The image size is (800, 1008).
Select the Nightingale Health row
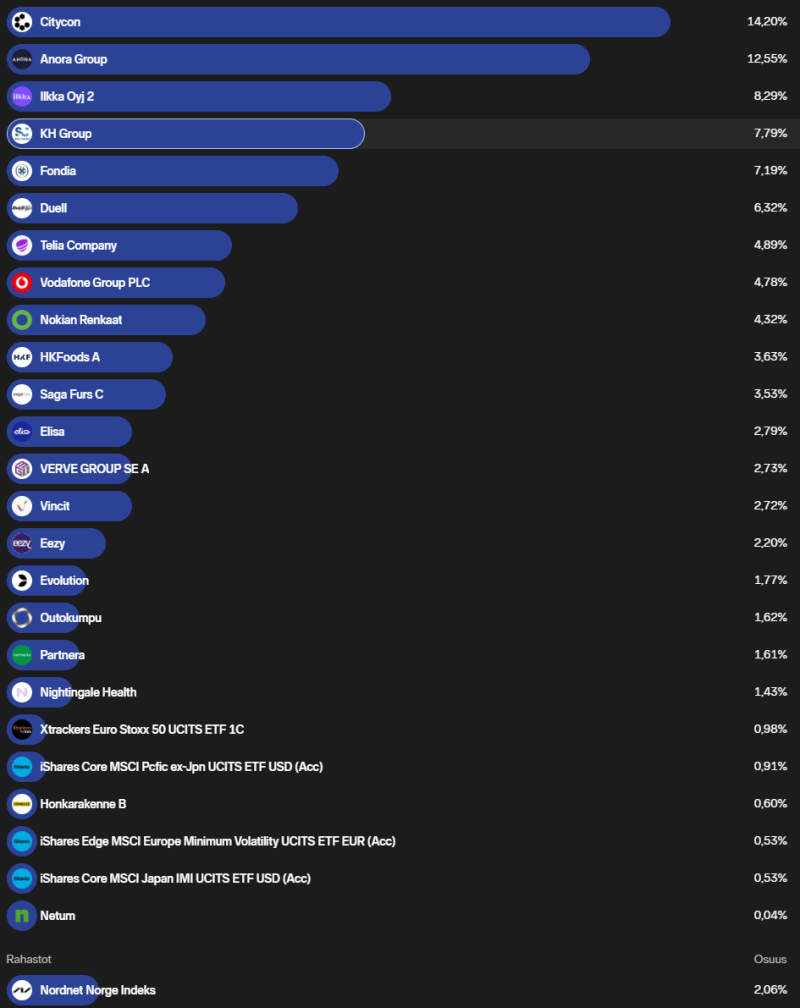[x=88, y=692]
